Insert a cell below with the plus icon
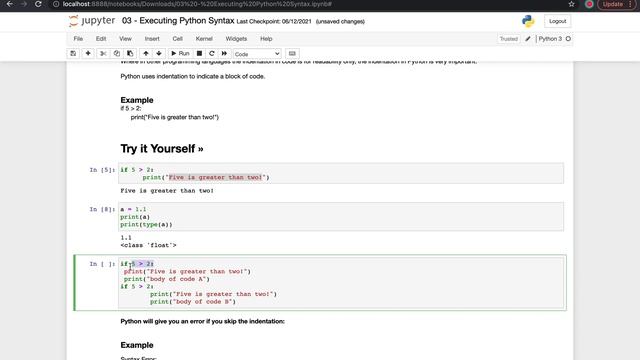This screenshot has width=640, height=360. click(x=88, y=53)
